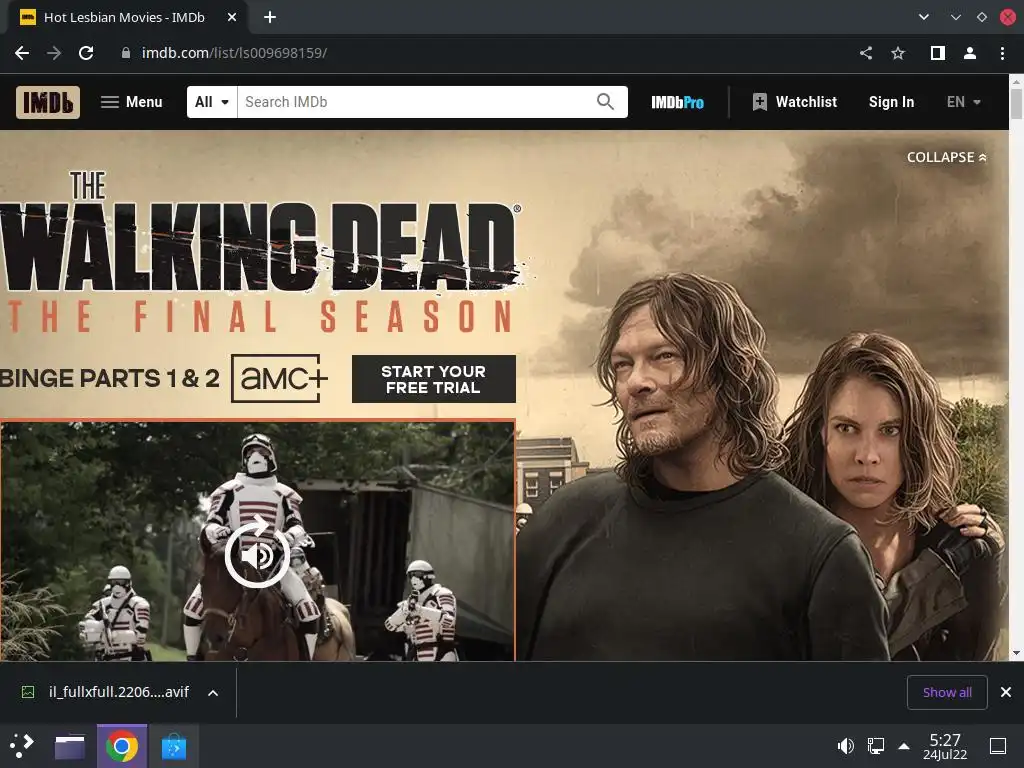Click the magnifying glass search icon
Screen dimensions: 1024x768
point(605,102)
